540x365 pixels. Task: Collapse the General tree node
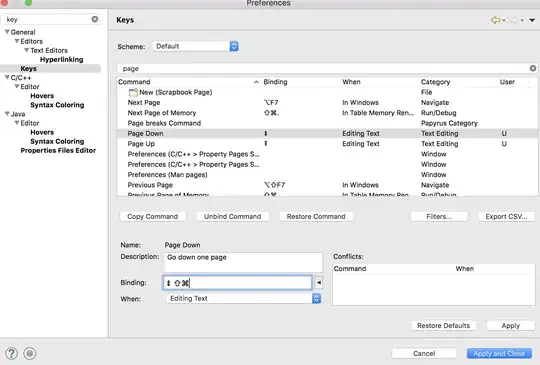[7, 32]
